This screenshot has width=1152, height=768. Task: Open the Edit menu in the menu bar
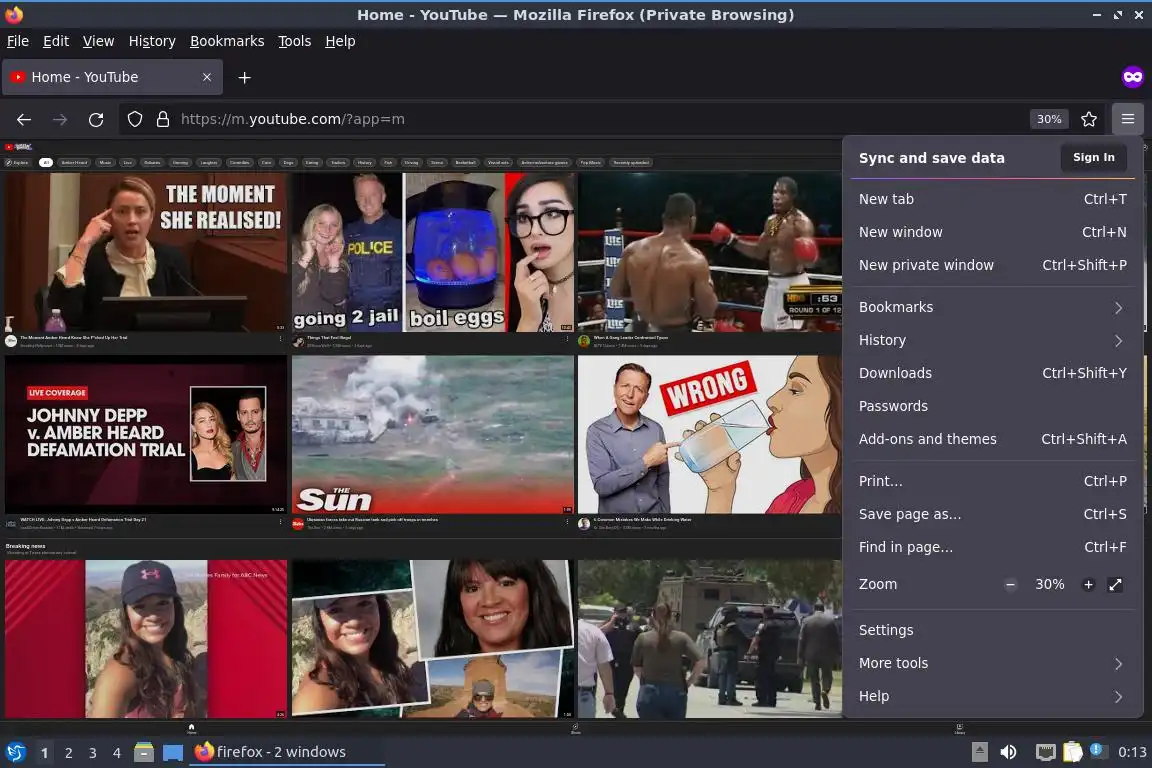coord(56,41)
